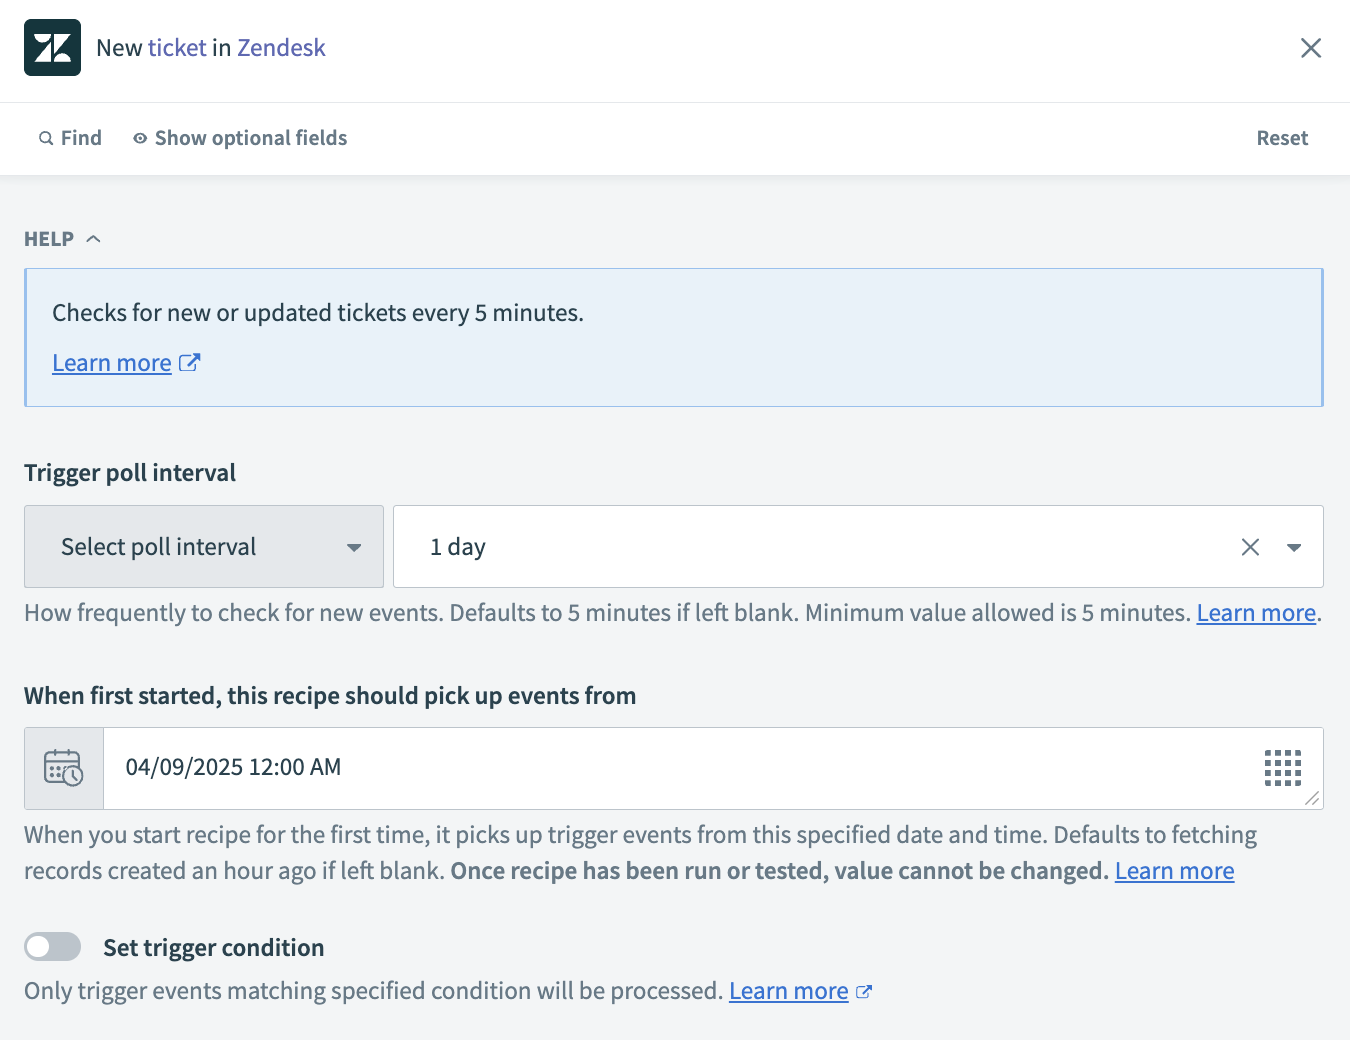Open the calendar date picker icon
The image size is (1350, 1040).
click(x=64, y=768)
